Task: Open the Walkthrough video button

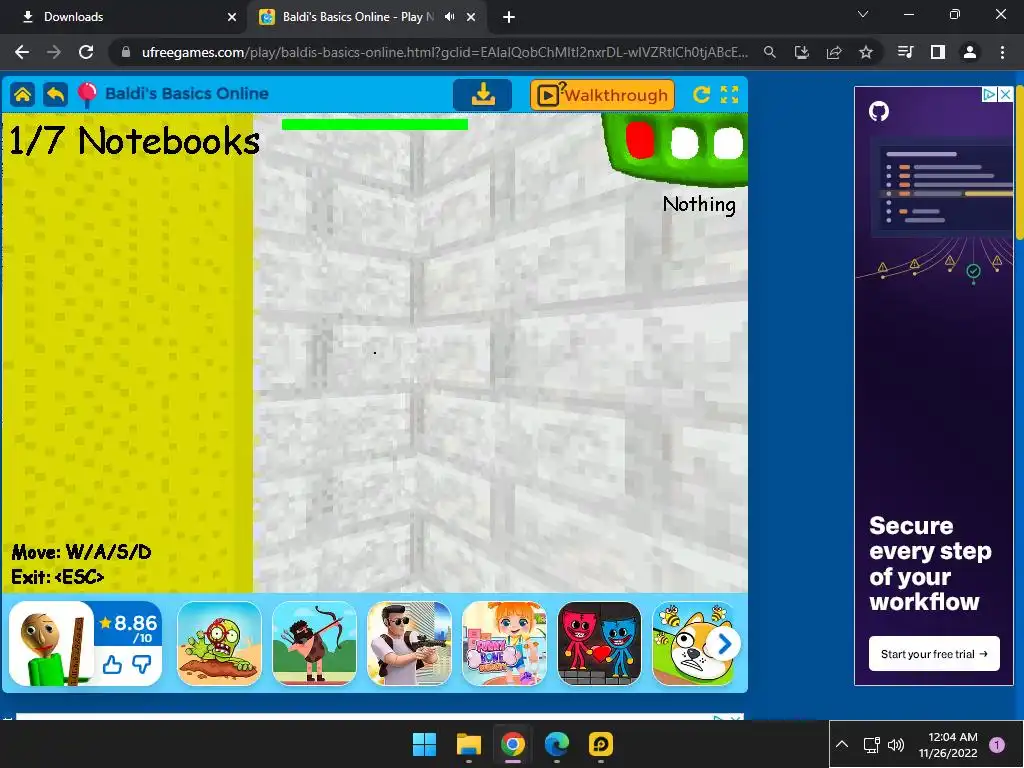Action: 602,95
